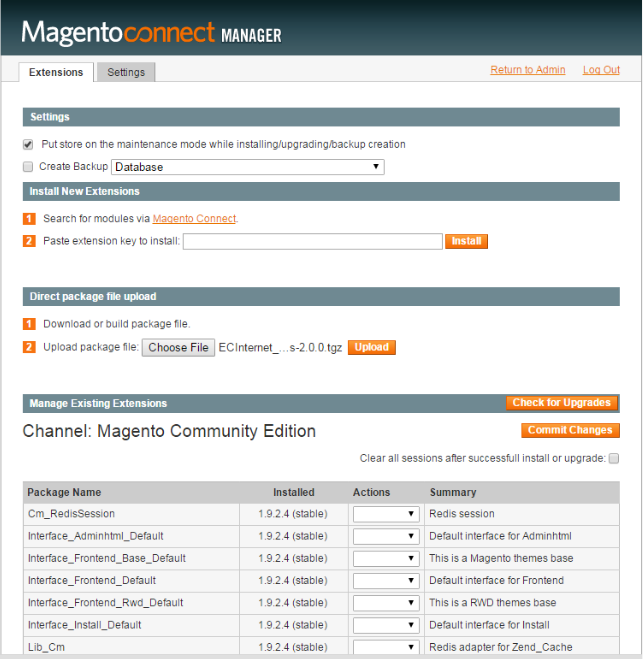Open the Magento Connect link
Viewport: 643px width, 659px height.
tap(194, 219)
